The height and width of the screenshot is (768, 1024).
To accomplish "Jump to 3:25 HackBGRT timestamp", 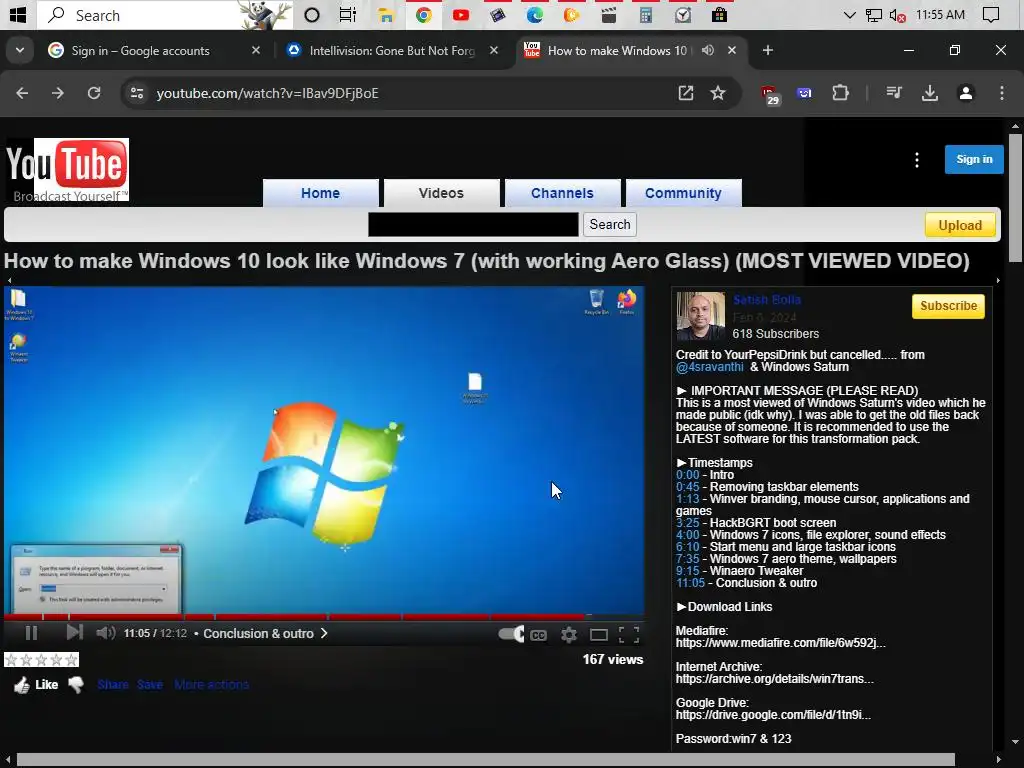I will (687, 522).
